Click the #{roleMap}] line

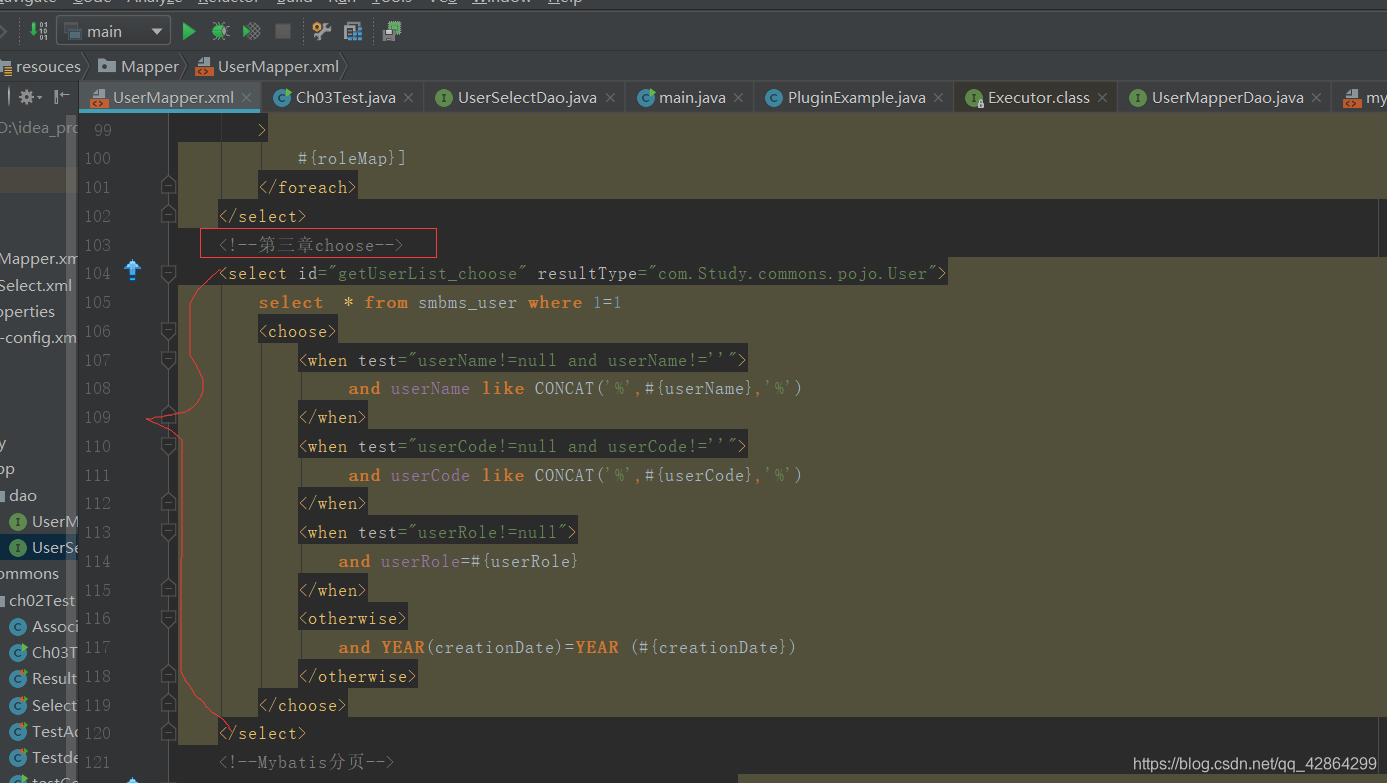pyautogui.click(x=352, y=158)
